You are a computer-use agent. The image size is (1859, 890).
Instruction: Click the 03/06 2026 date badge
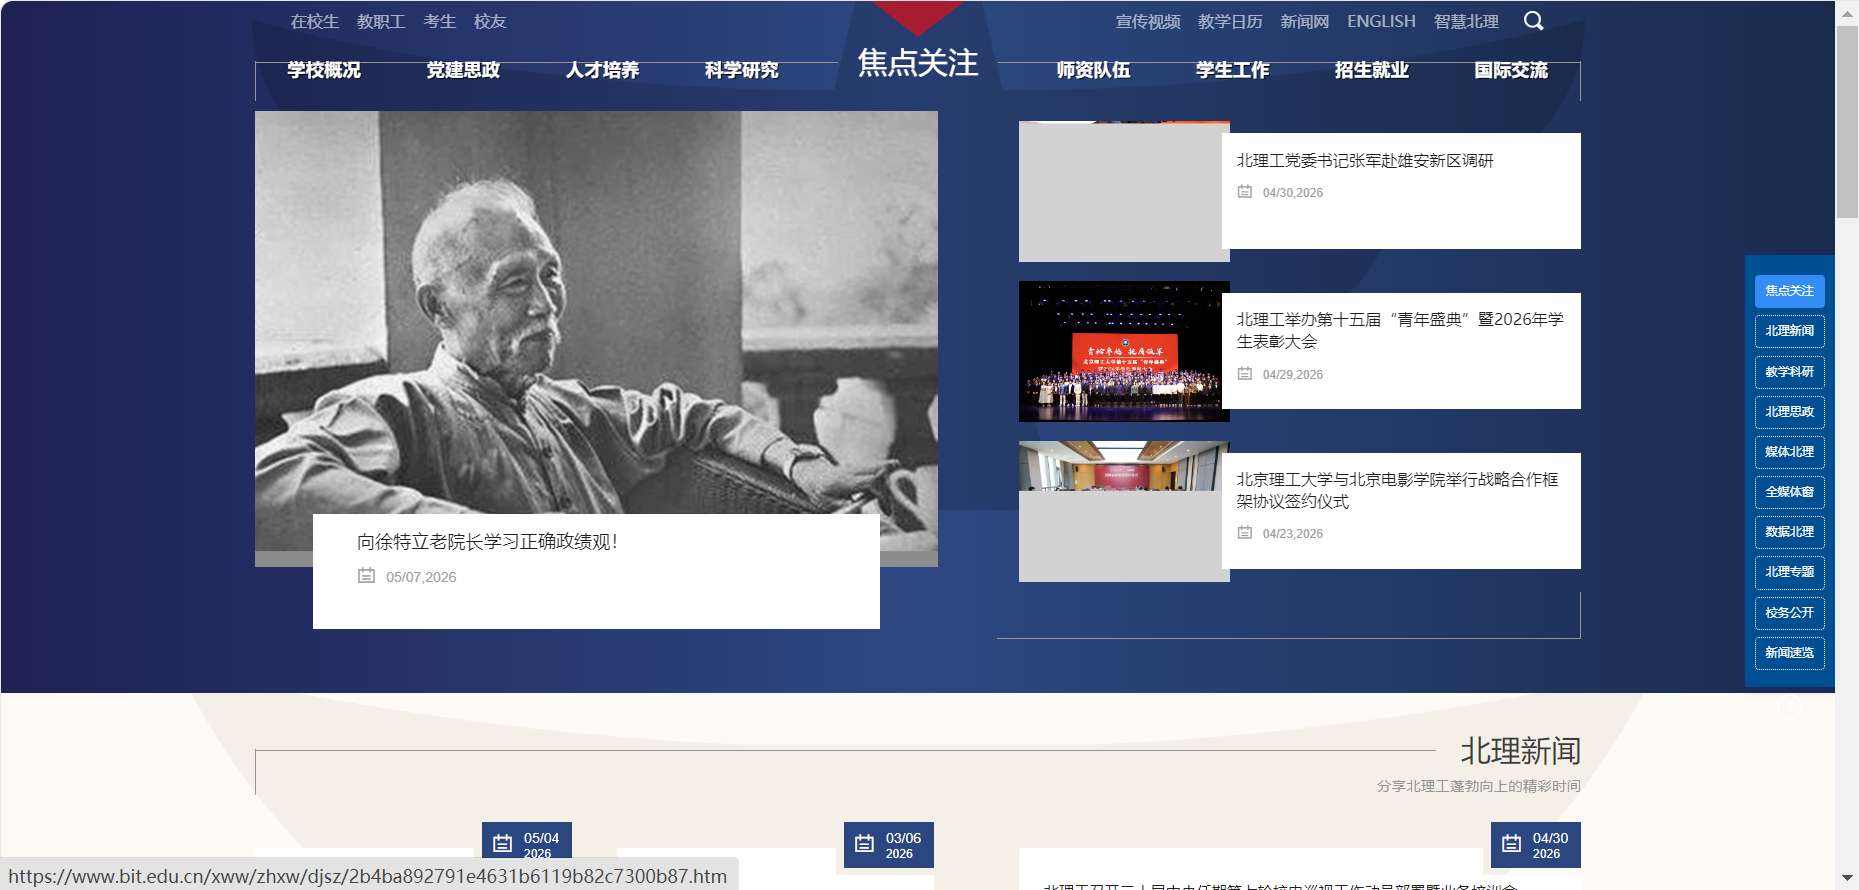[889, 845]
